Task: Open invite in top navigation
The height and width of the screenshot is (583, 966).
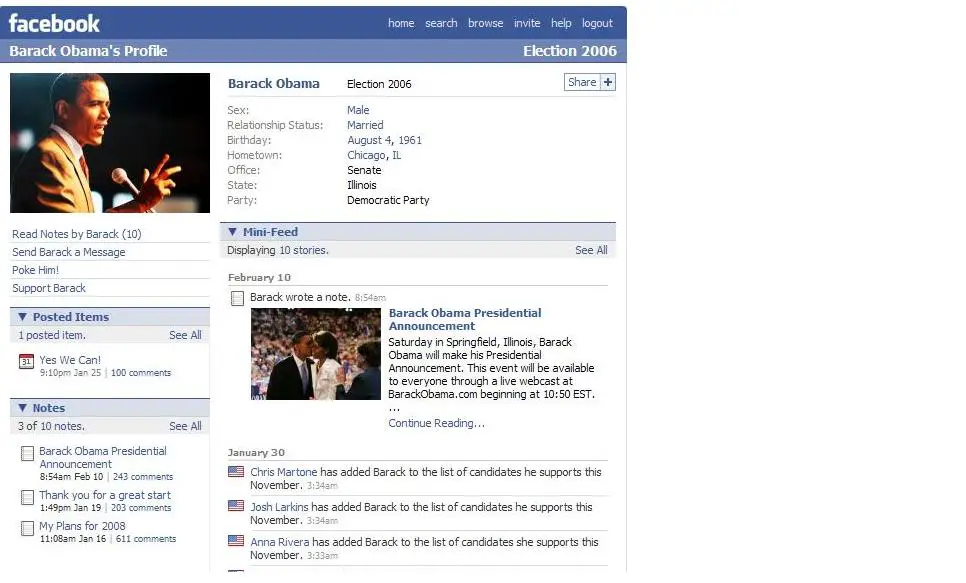Action: point(527,23)
